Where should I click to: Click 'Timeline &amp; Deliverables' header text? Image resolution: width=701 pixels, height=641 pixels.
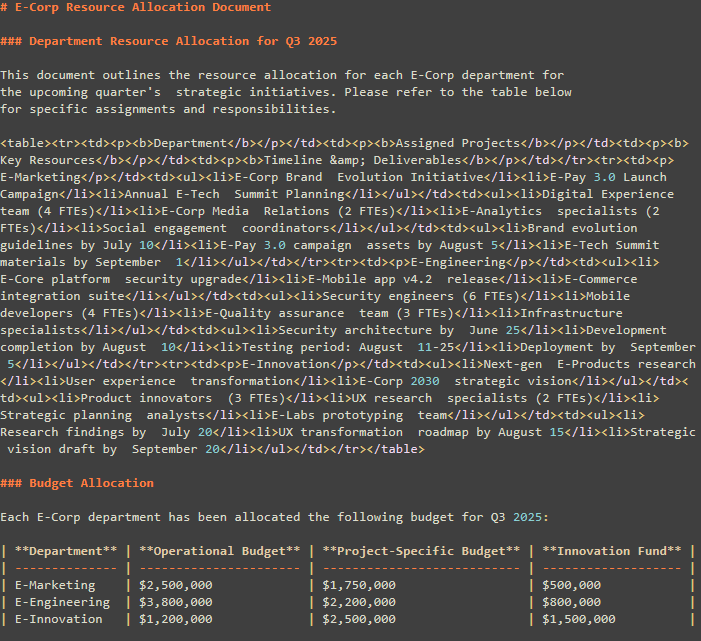(x=363, y=160)
